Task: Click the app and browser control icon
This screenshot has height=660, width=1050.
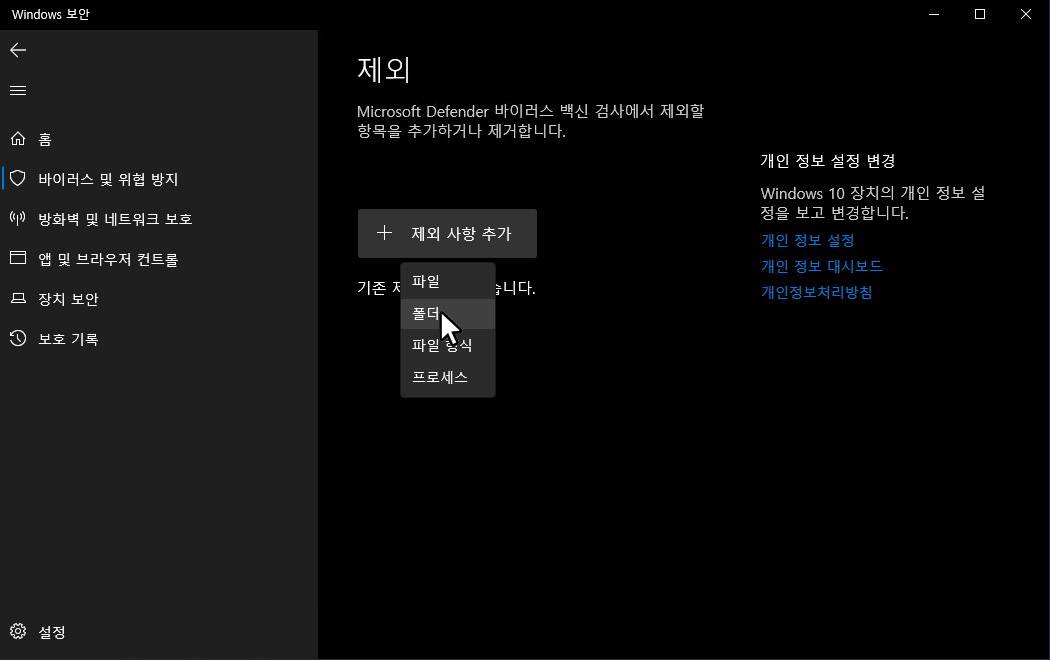Action: [x=18, y=259]
